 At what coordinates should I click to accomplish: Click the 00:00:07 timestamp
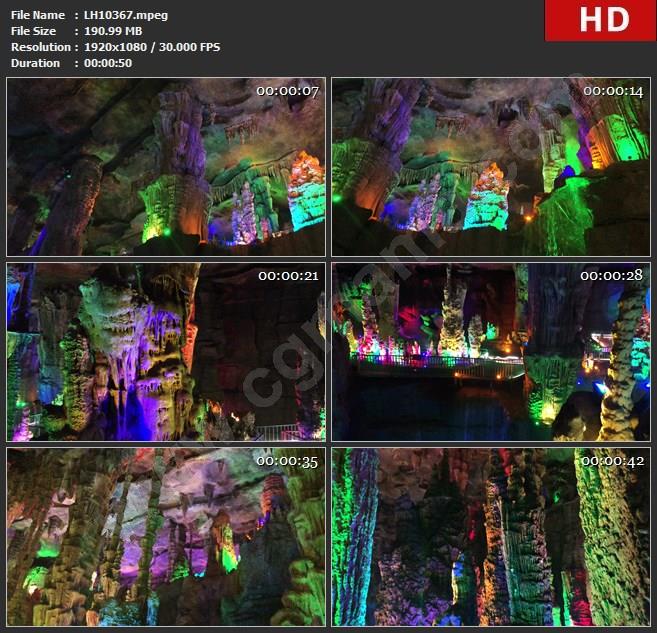pos(287,91)
